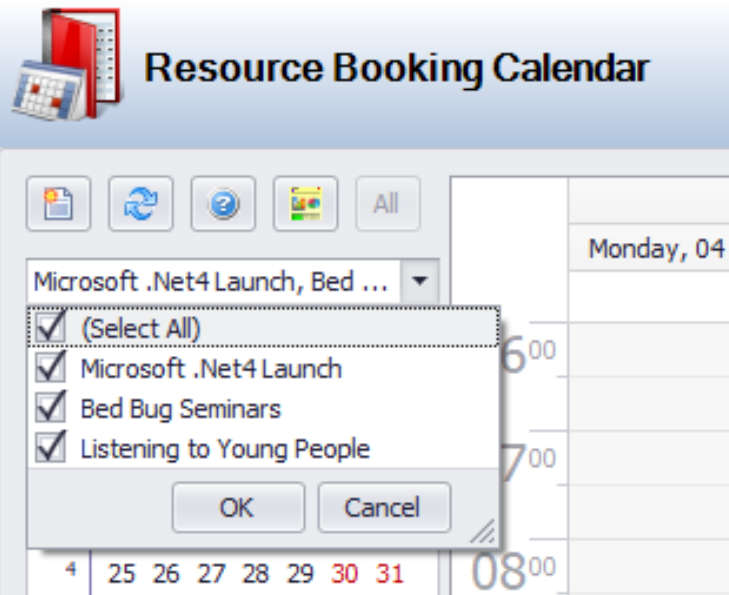The width and height of the screenshot is (729, 595).
Task: Click the refresh arrows icon
Action: click(141, 204)
